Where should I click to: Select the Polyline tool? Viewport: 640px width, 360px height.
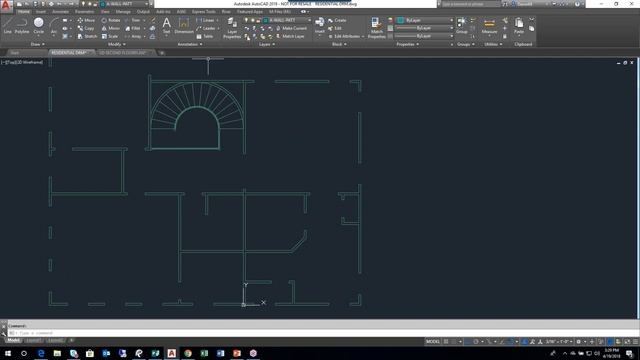tap(22, 25)
